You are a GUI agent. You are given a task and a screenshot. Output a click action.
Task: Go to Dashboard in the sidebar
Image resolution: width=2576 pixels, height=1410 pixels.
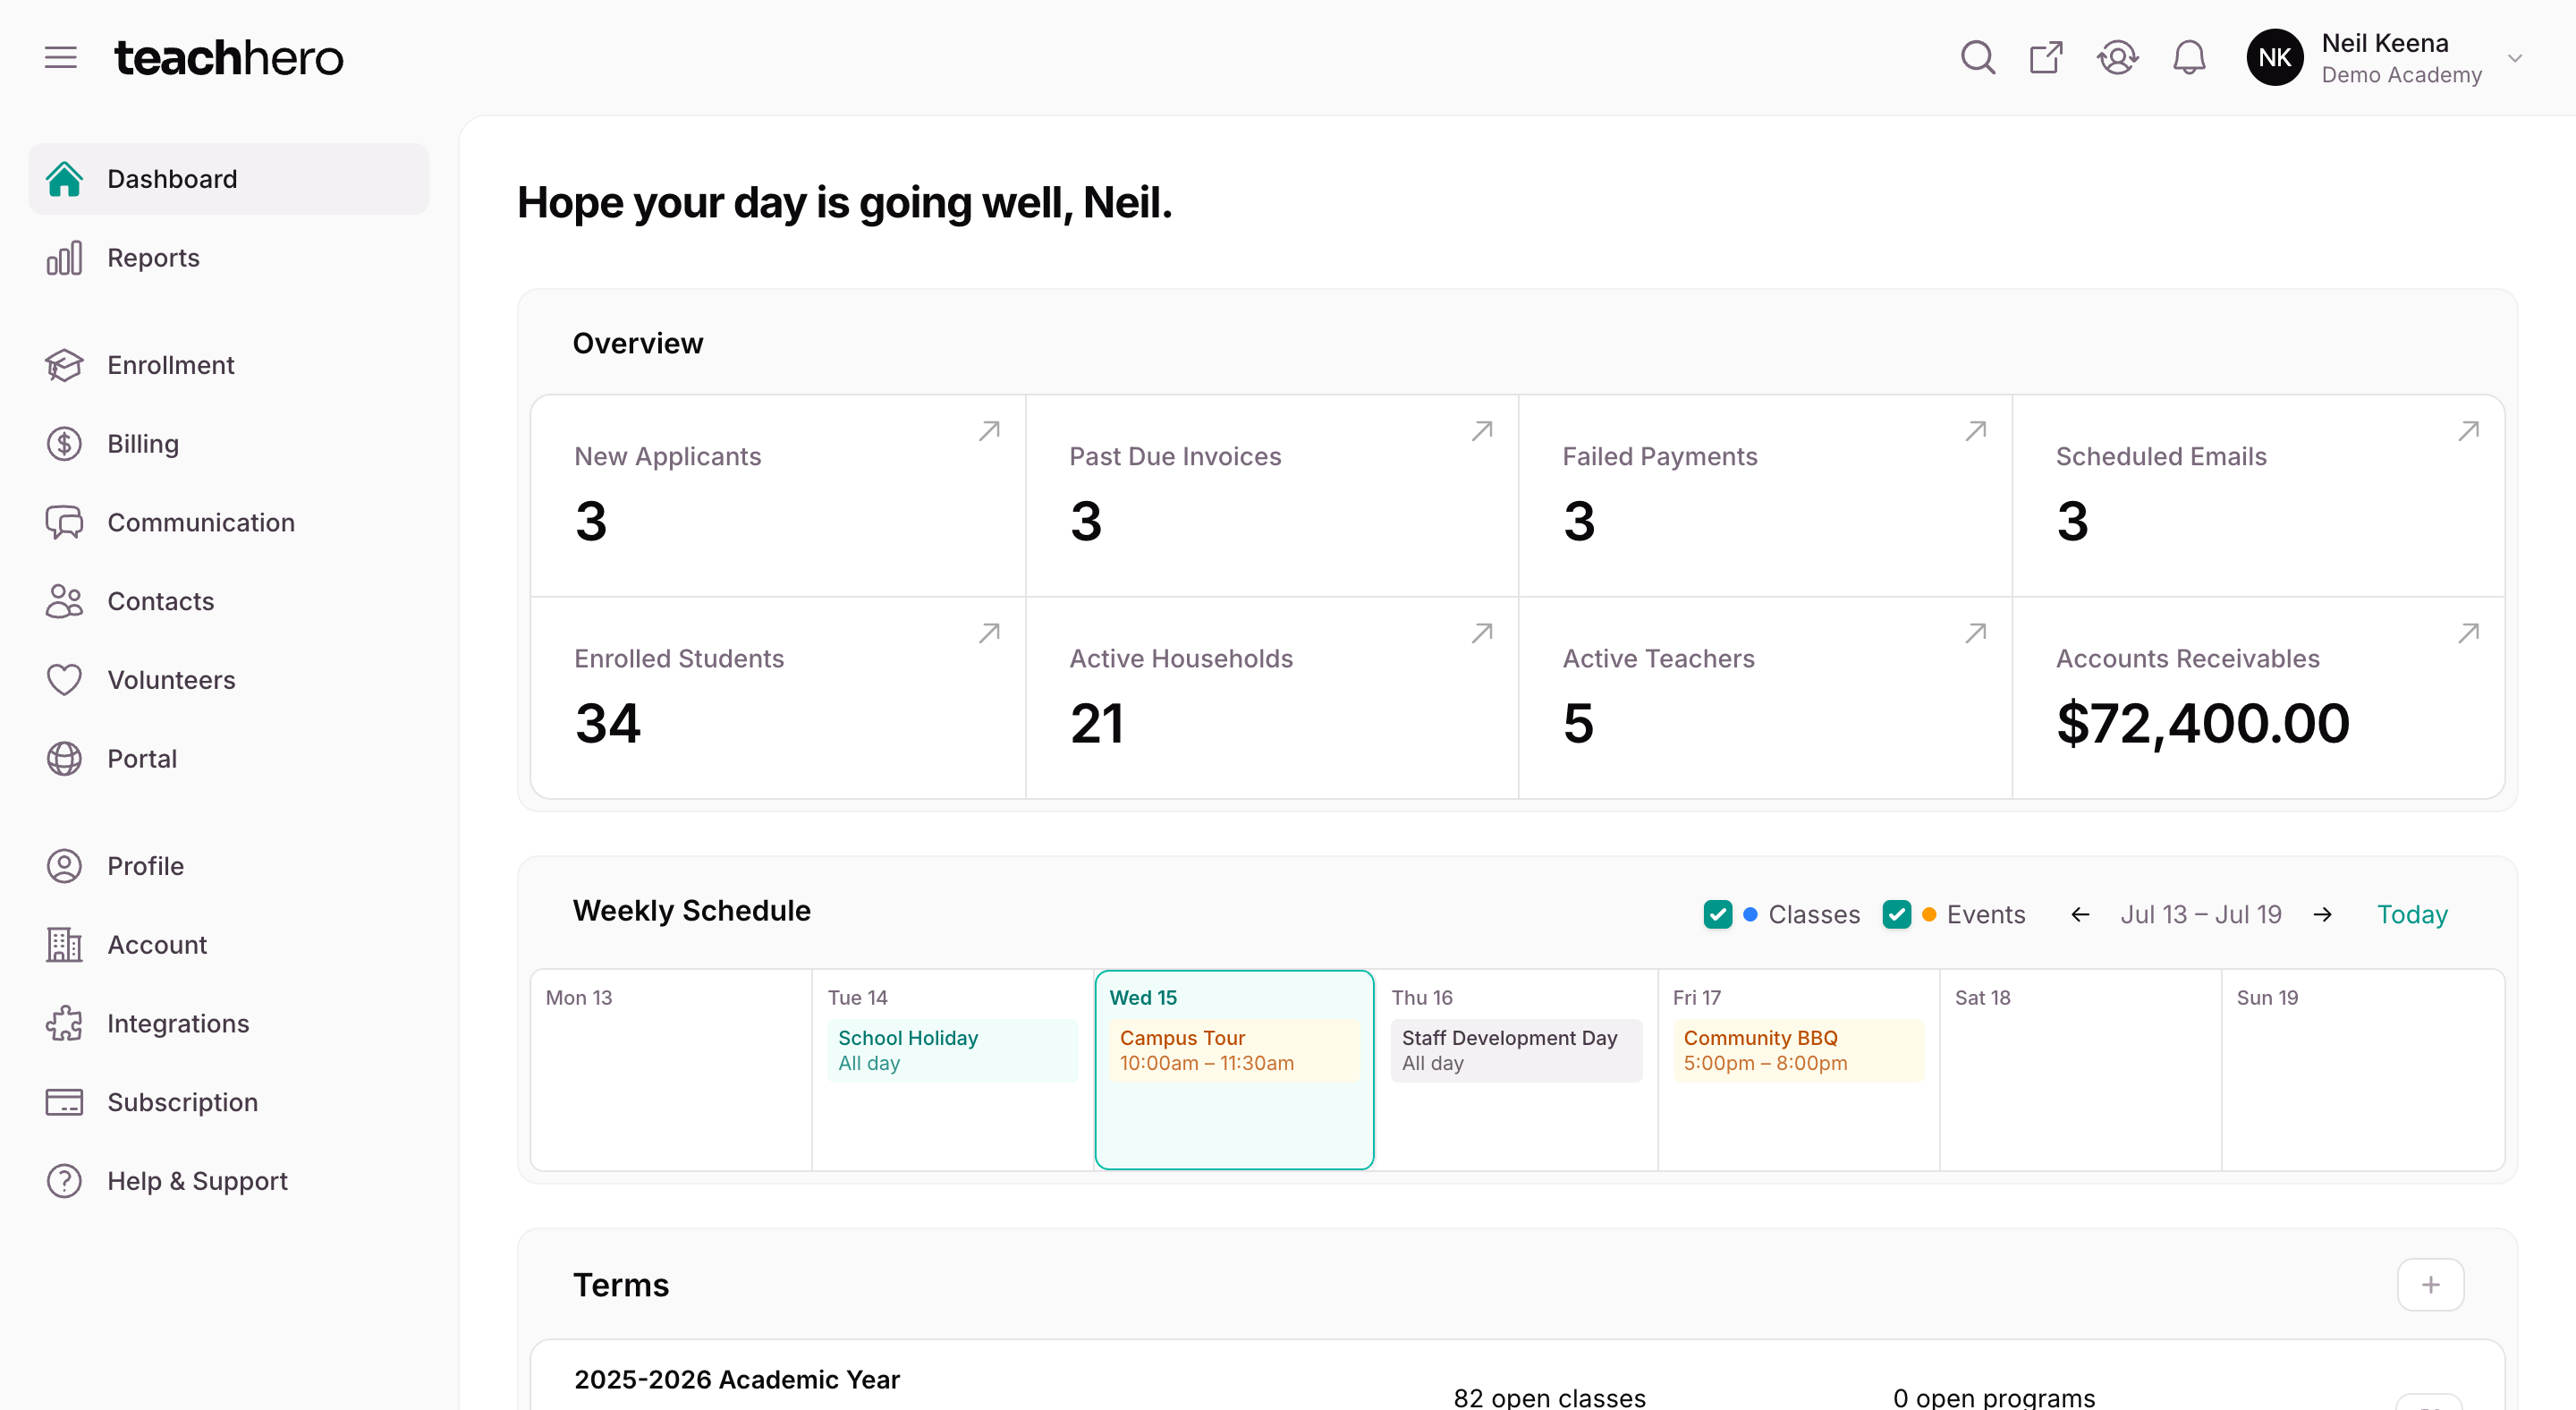tap(229, 178)
